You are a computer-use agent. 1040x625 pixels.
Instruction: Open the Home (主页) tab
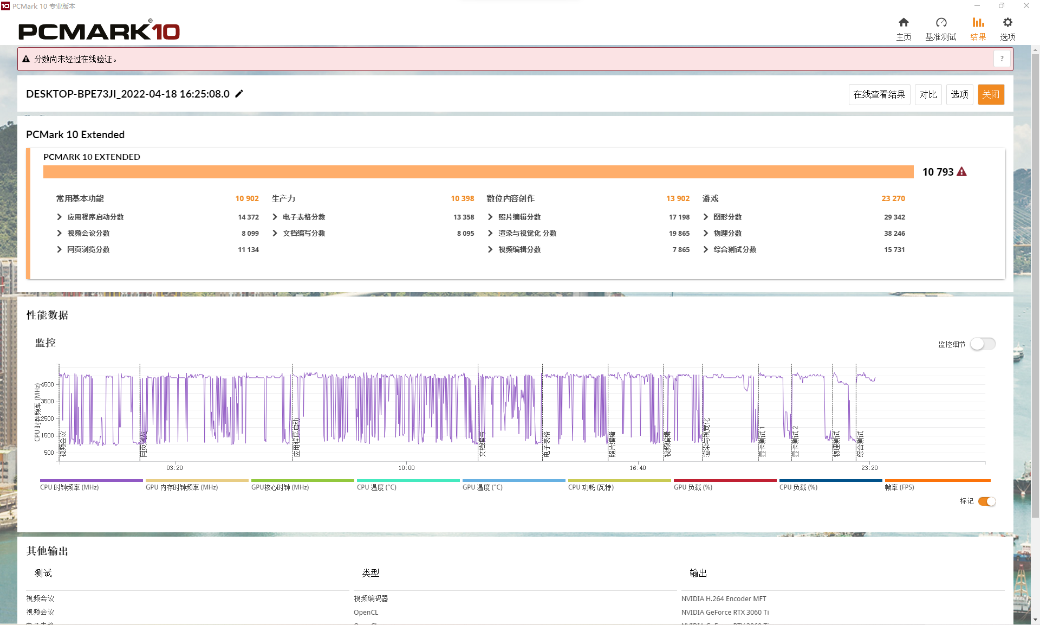coord(903,29)
